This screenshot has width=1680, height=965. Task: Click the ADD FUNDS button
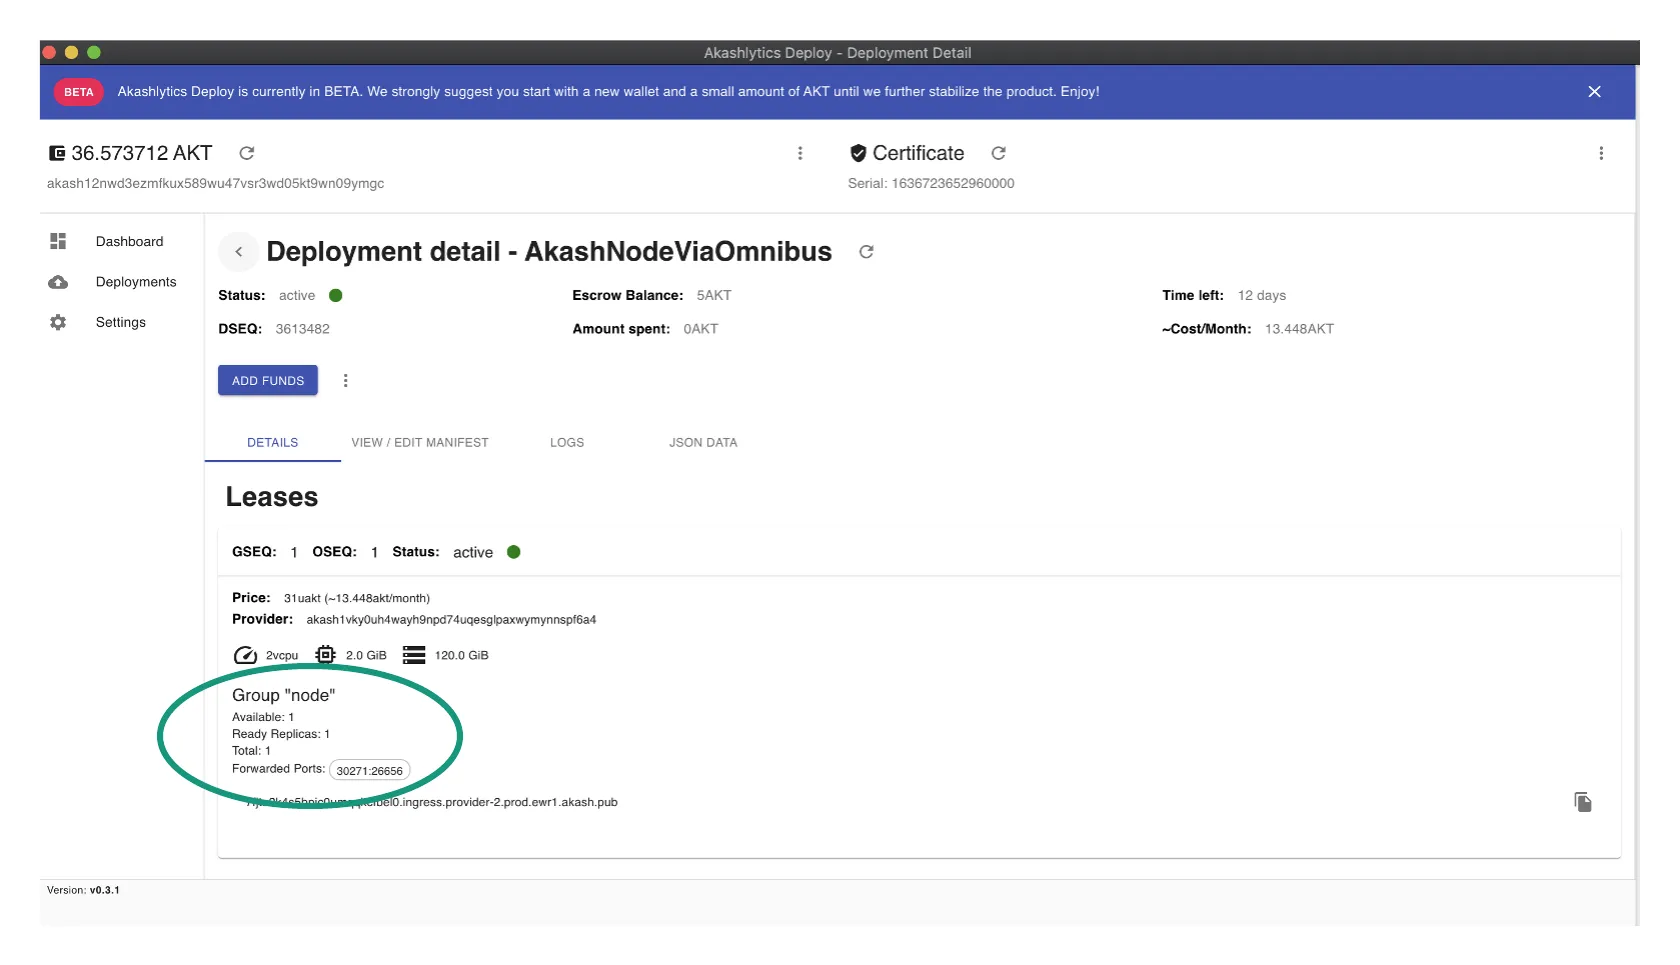coord(268,381)
